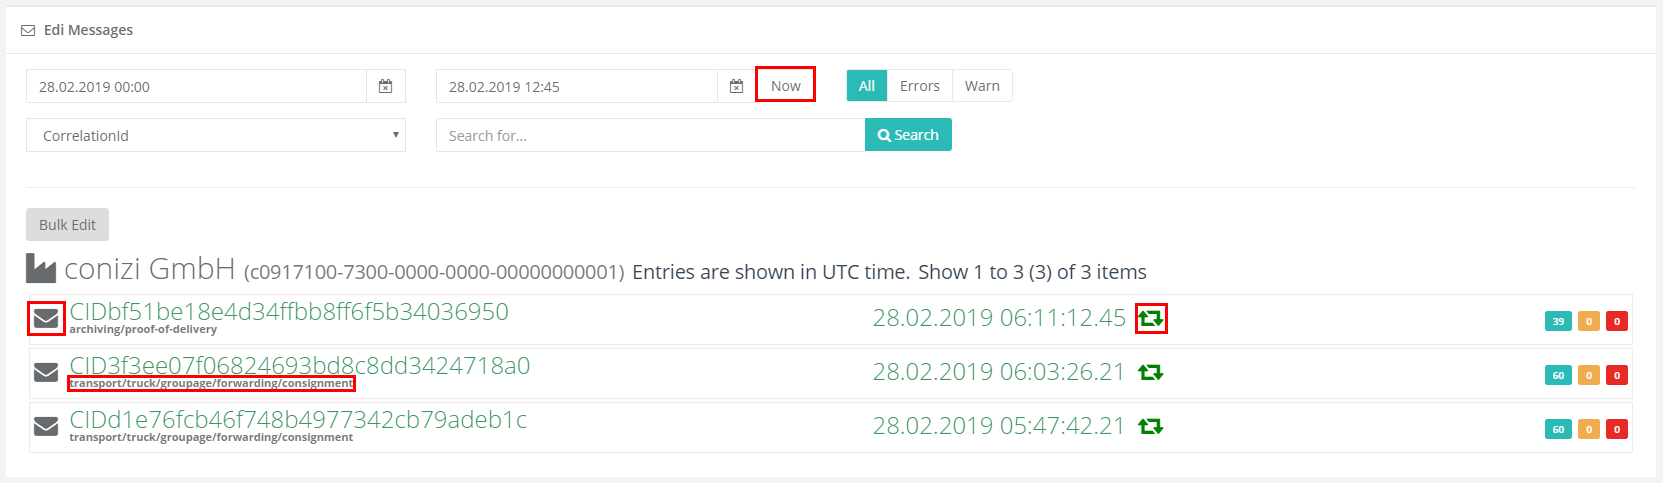
Task: Click the teal 39 count badge
Action: 1558,321
